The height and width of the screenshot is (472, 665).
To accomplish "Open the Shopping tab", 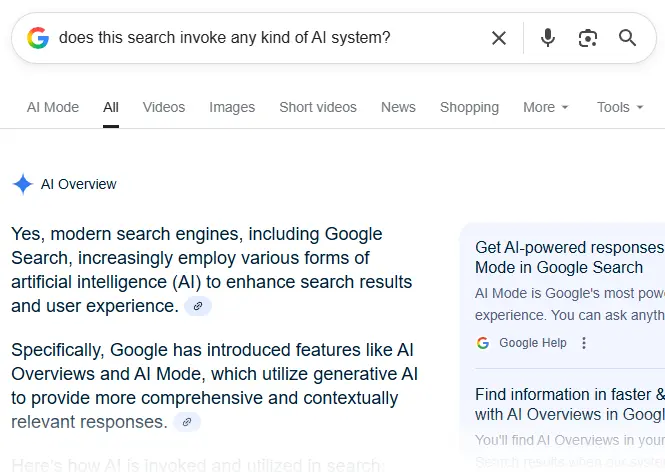I will pos(469,107).
